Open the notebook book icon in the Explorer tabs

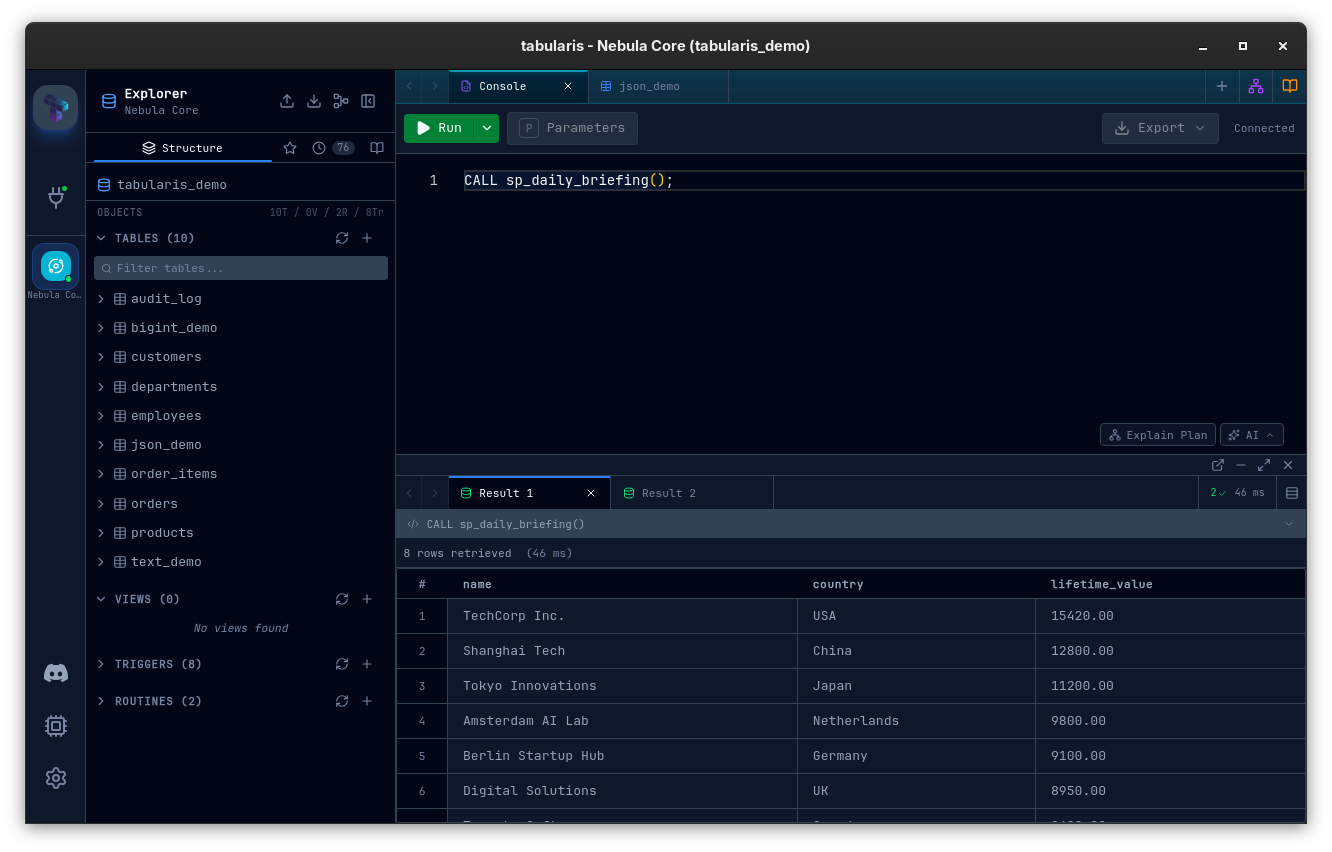(377, 148)
